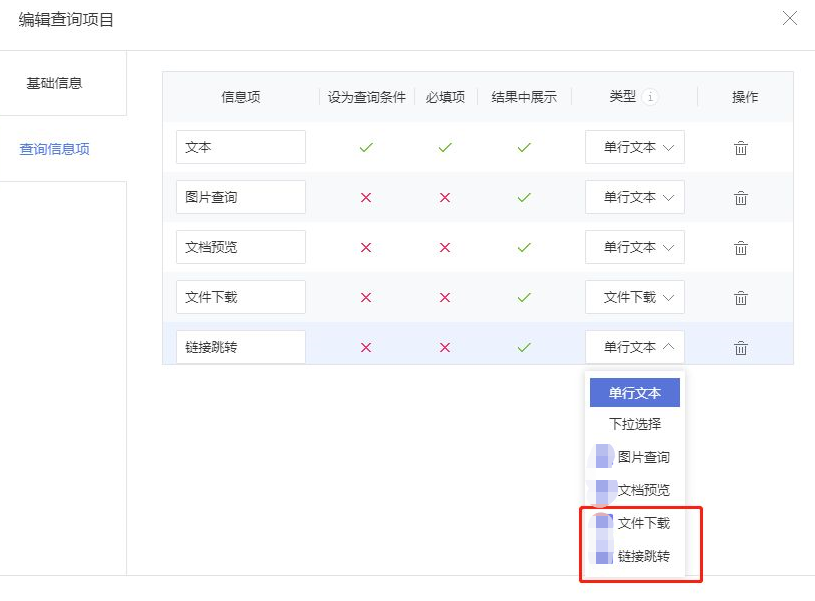Toggle 设为查询条件 for the 文件下载 row
Screen dimensions: 815x601
[366, 297]
